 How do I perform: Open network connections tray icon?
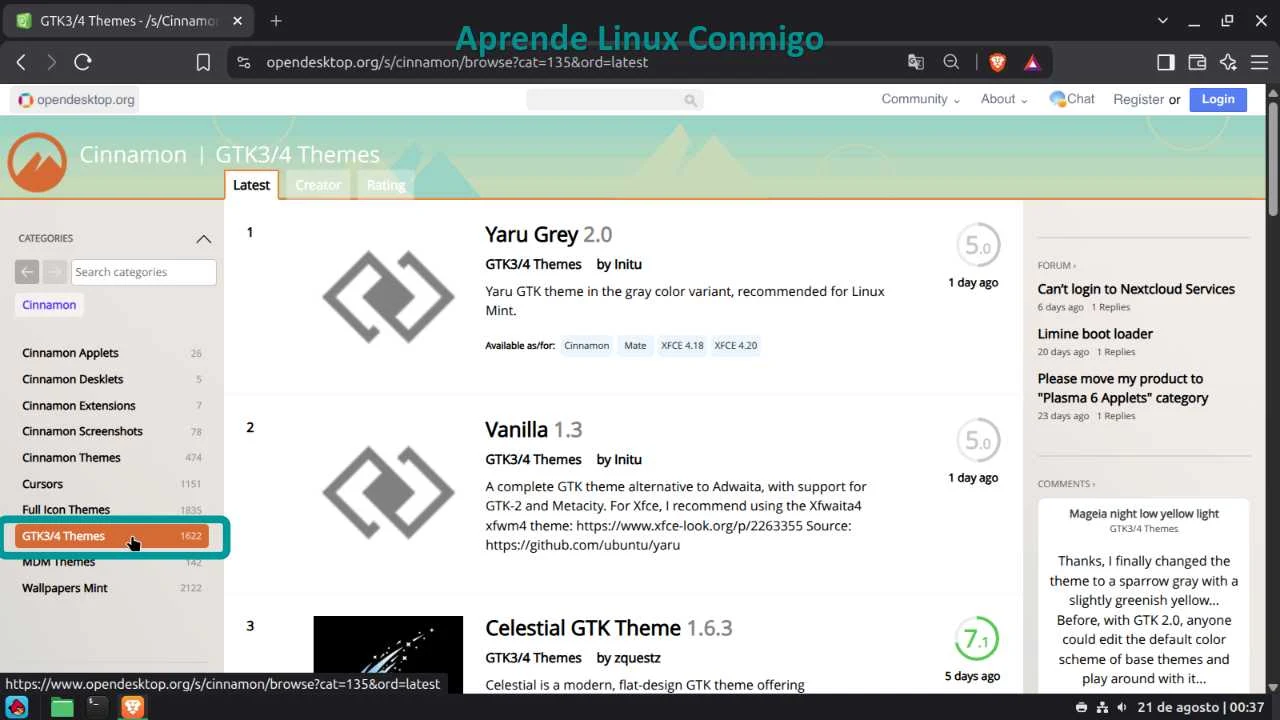coord(1102,707)
